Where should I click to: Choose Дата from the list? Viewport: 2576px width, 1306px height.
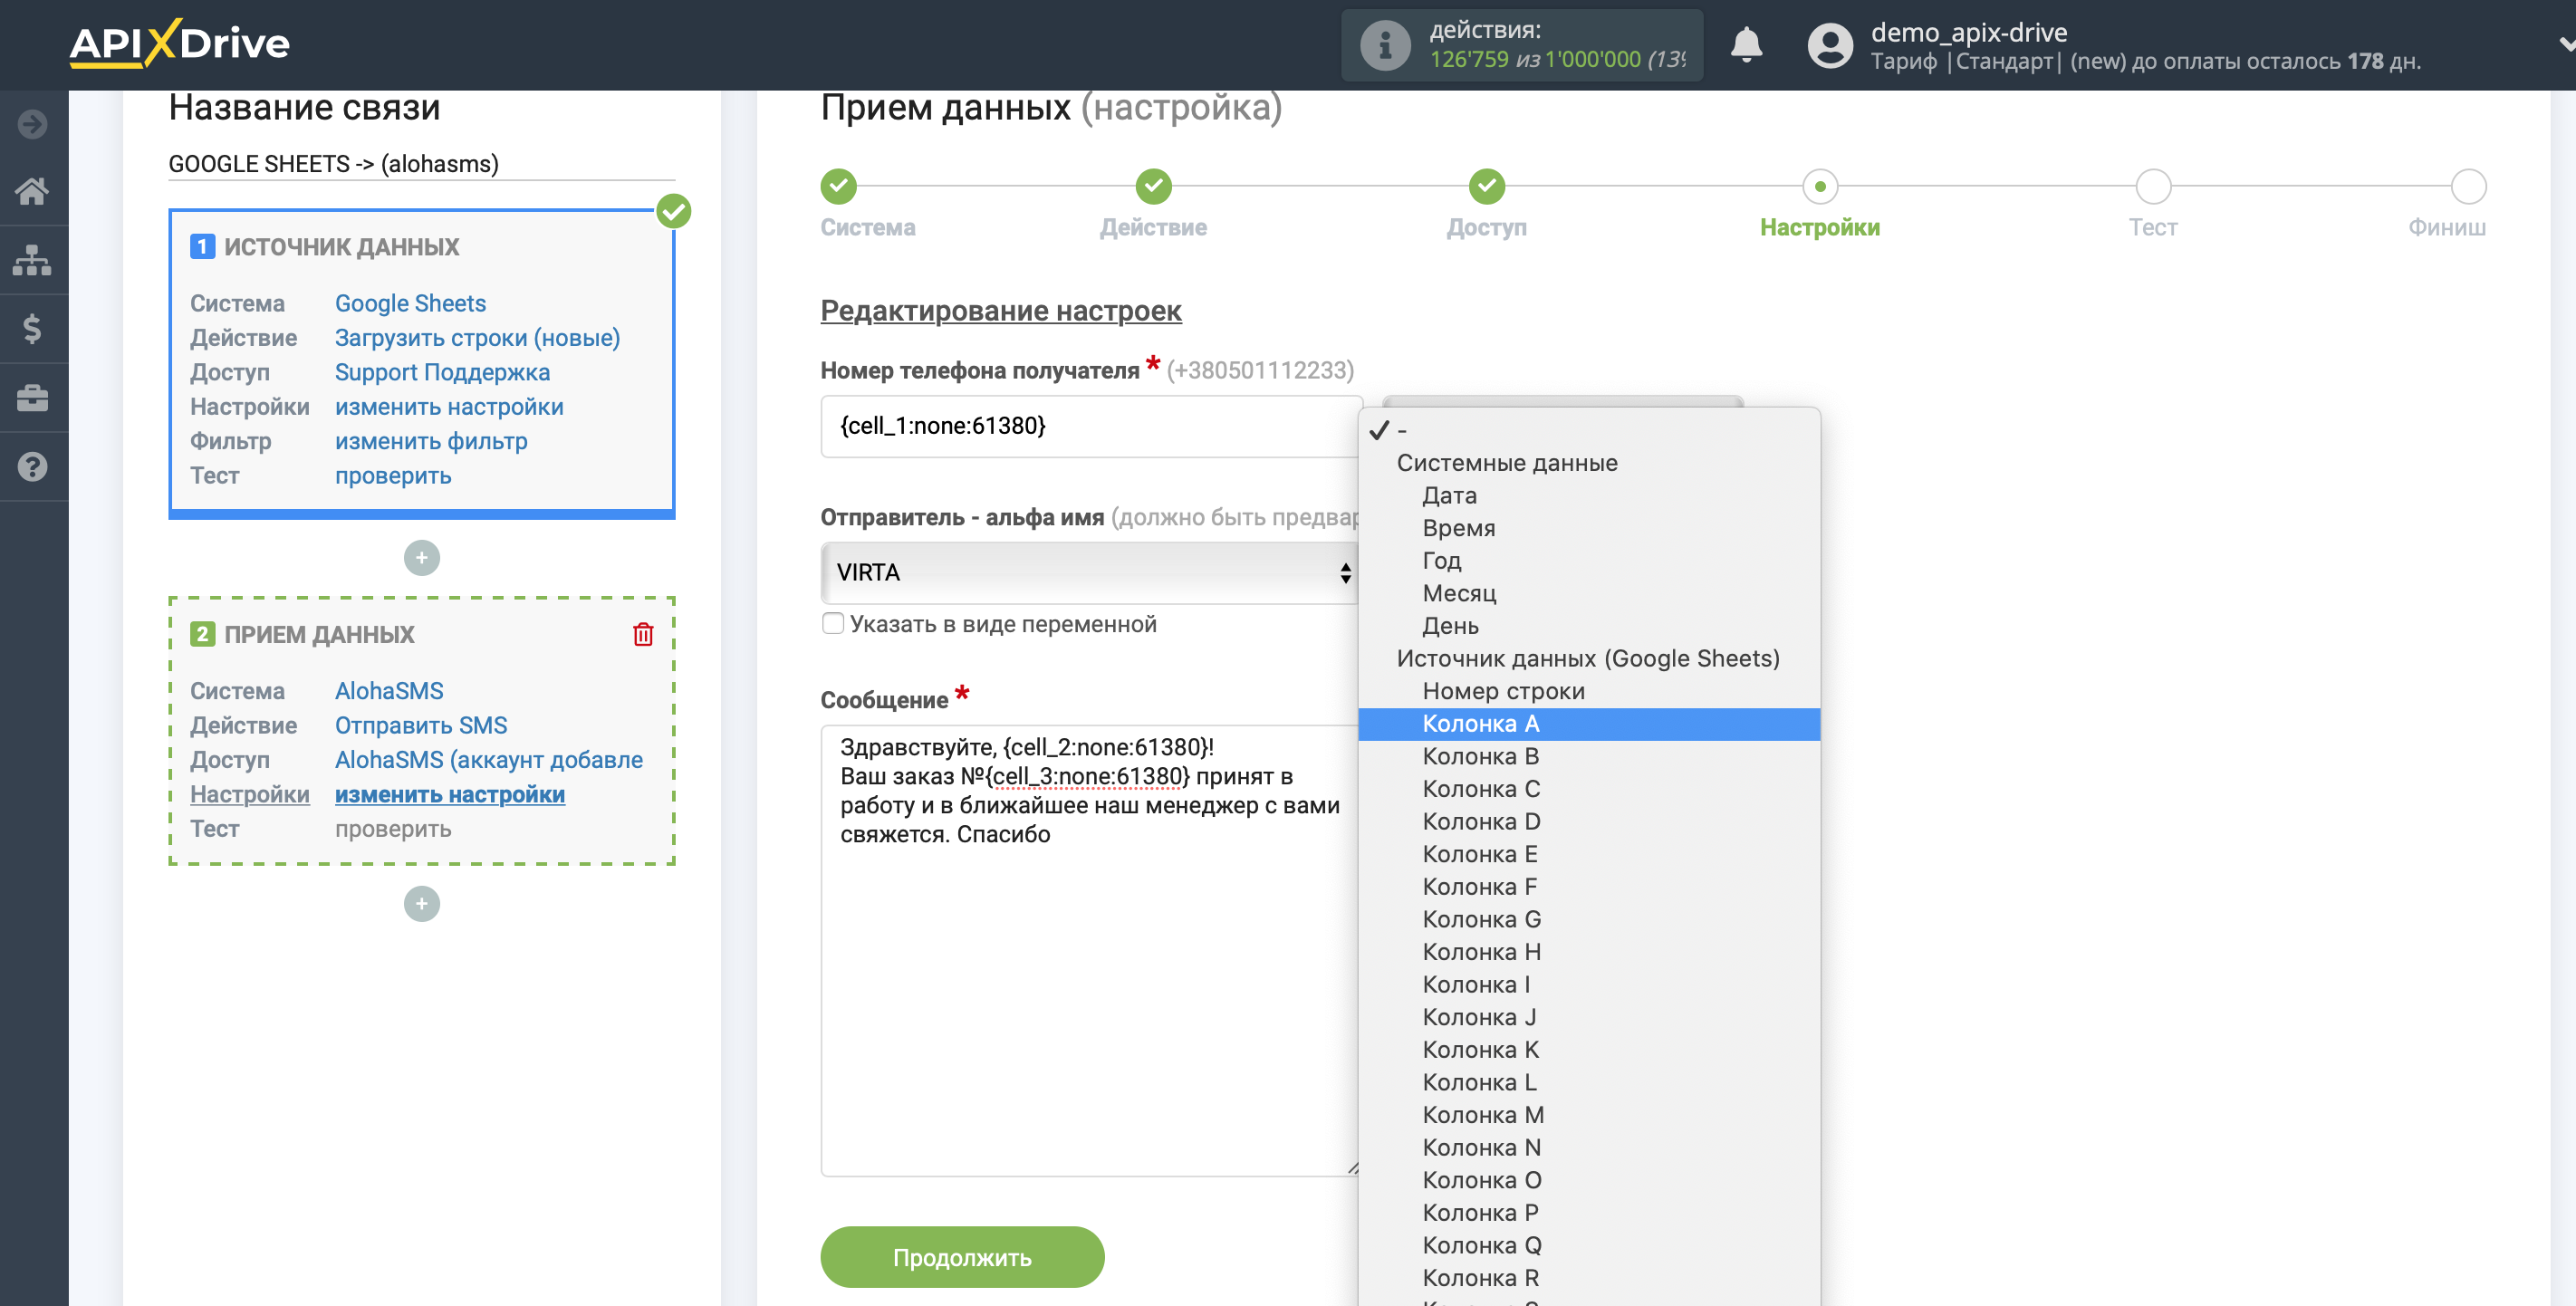[x=1589, y=496]
